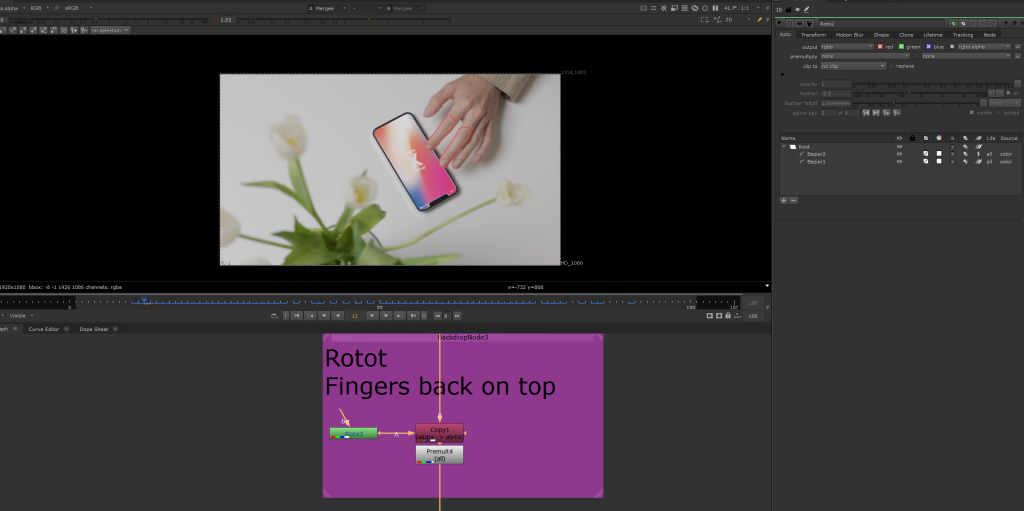Click the Play backward button
The width and height of the screenshot is (1024, 511).
click(338, 316)
